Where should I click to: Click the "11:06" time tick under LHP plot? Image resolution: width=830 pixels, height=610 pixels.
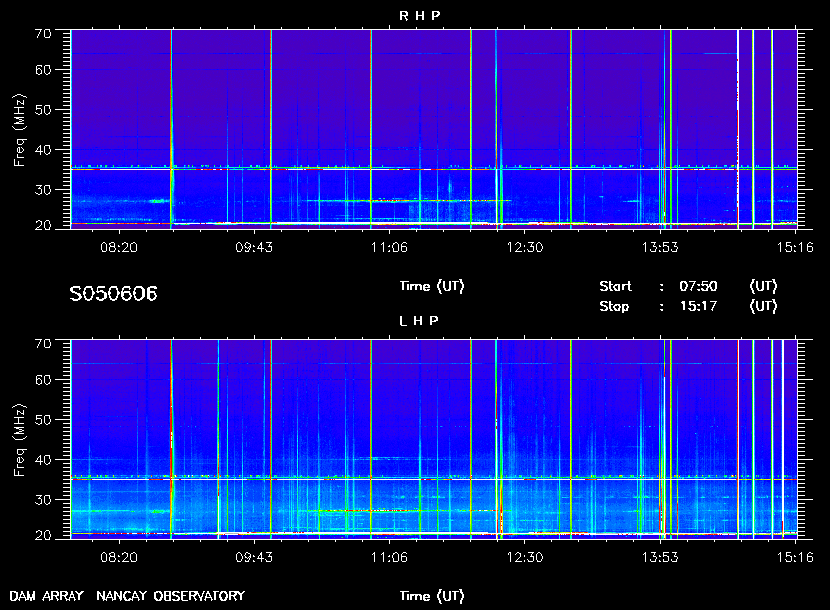(x=389, y=558)
